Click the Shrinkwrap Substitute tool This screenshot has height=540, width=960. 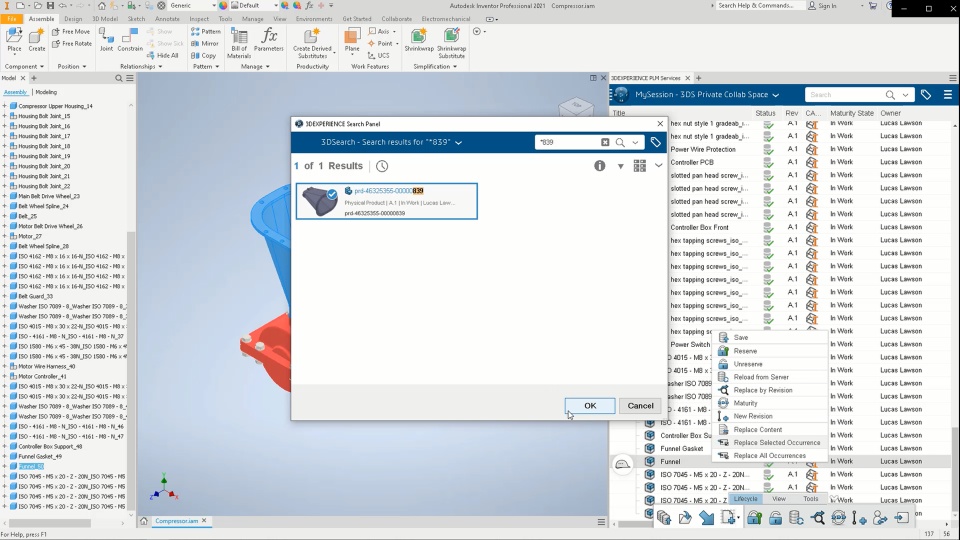coord(452,43)
